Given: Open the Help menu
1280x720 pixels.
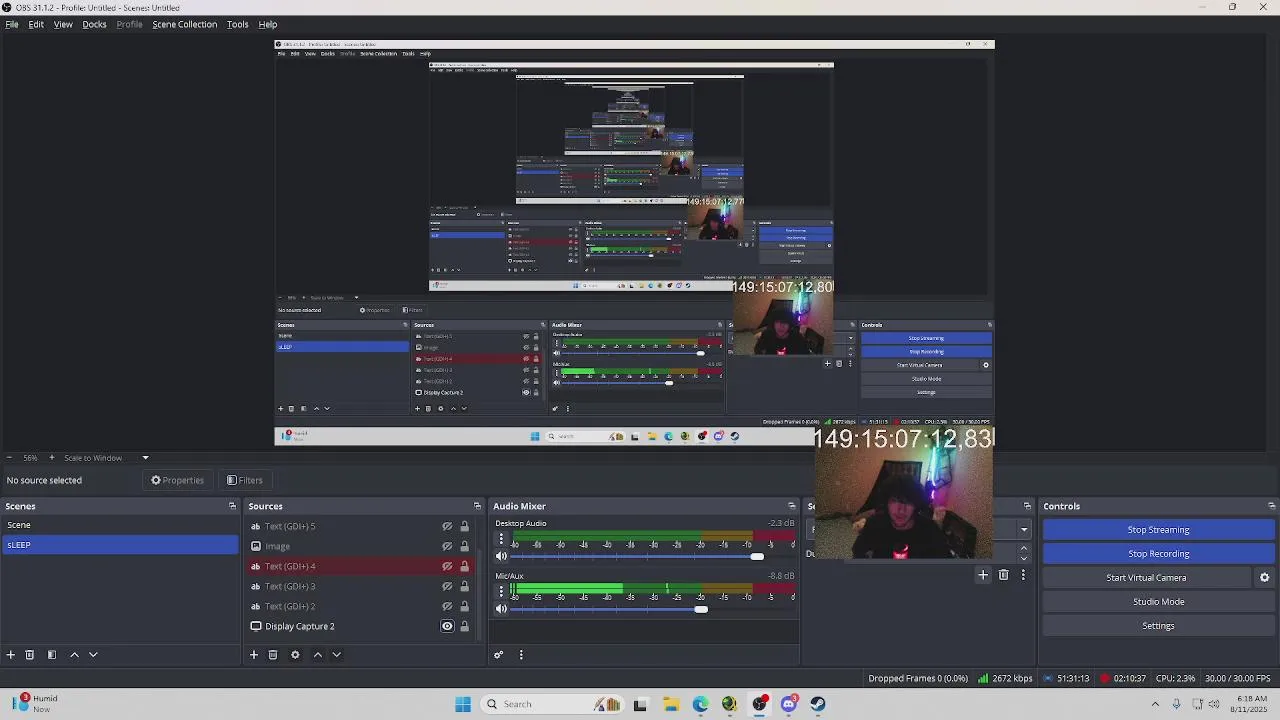Looking at the screenshot, I should point(268,24).
